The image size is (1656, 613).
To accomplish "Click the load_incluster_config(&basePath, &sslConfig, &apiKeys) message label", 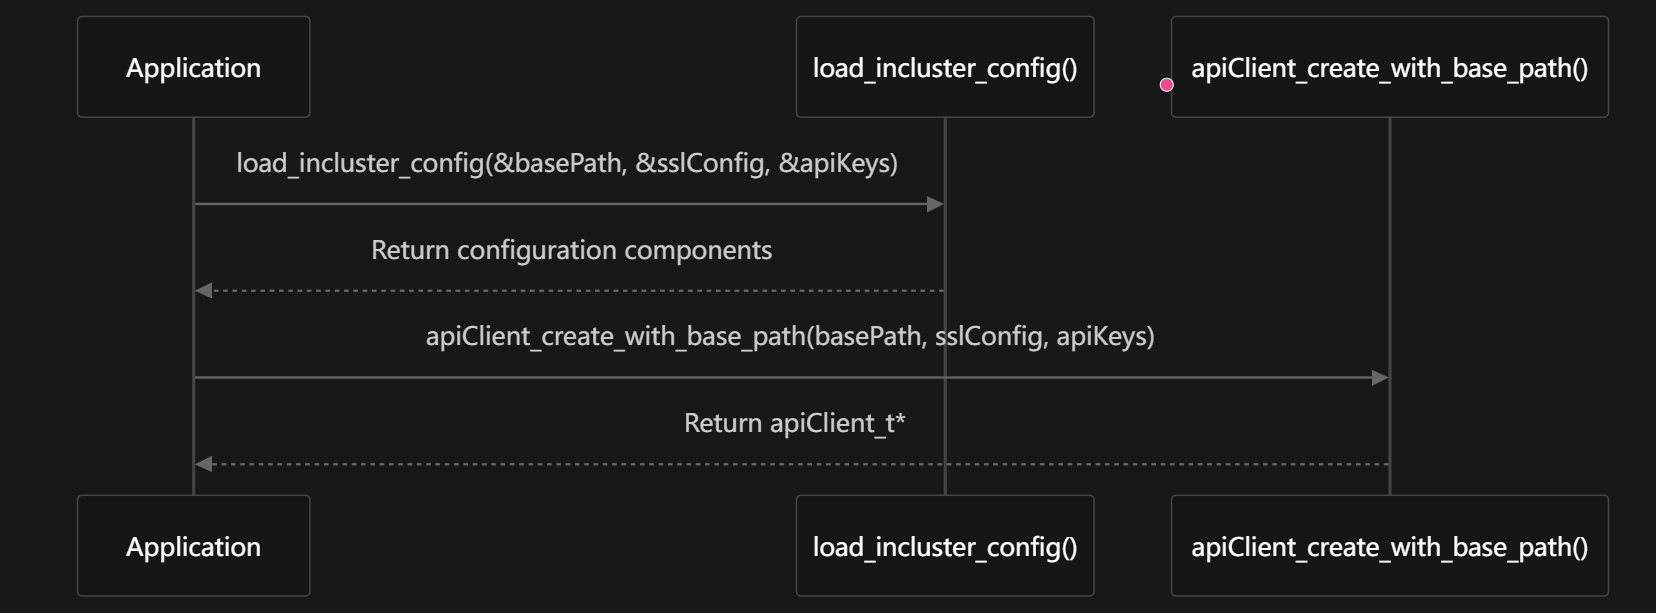I will (567, 163).
